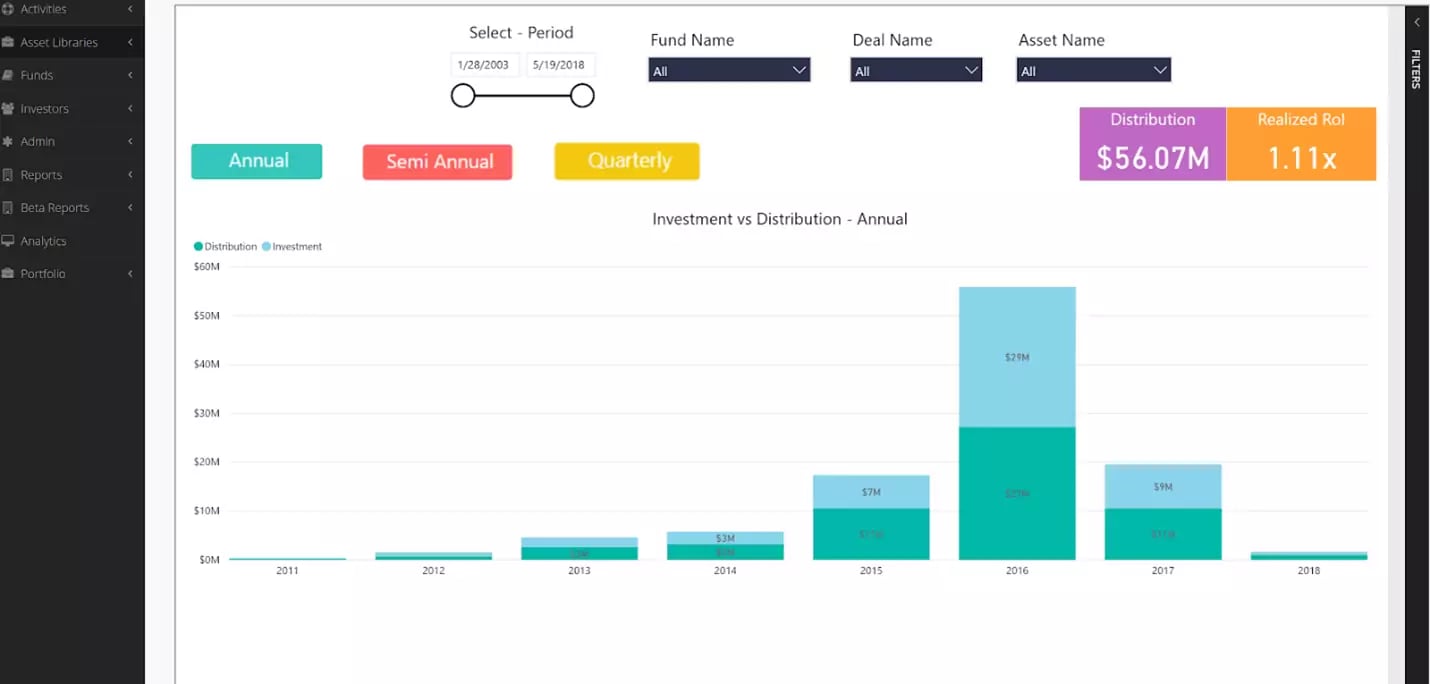The height and width of the screenshot is (684, 1430).
Task: Open the Asset Name dropdown
Action: (x=1093, y=70)
